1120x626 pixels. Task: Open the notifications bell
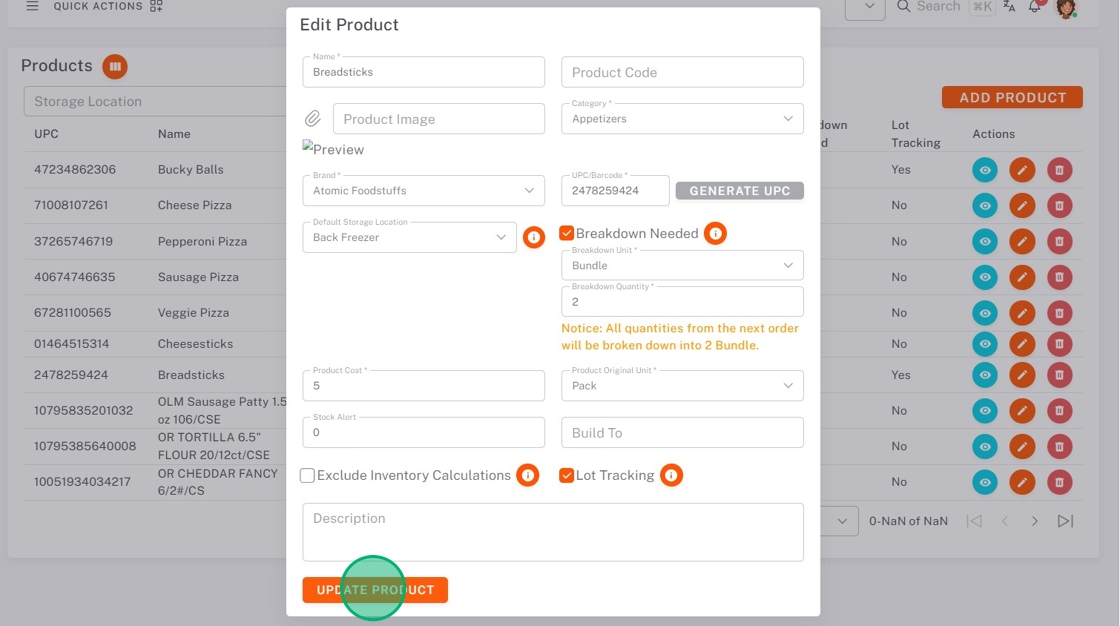(1035, 7)
